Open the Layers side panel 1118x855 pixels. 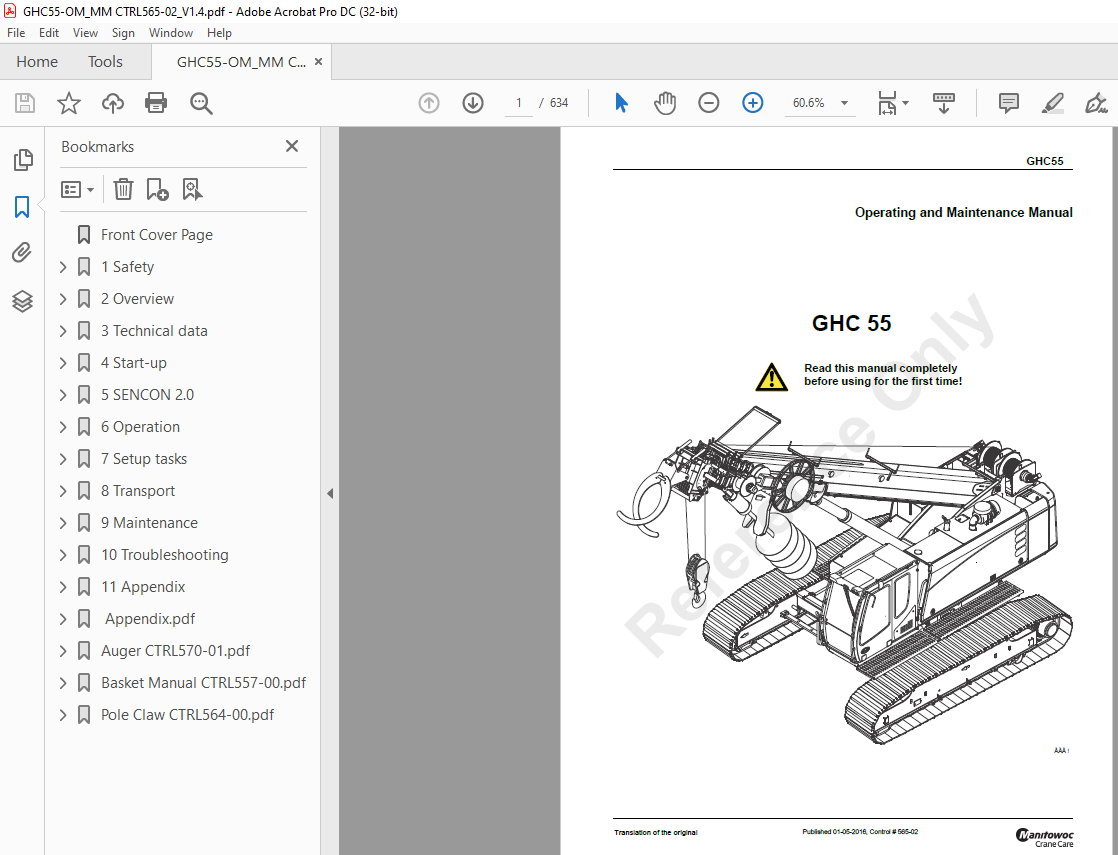point(22,301)
